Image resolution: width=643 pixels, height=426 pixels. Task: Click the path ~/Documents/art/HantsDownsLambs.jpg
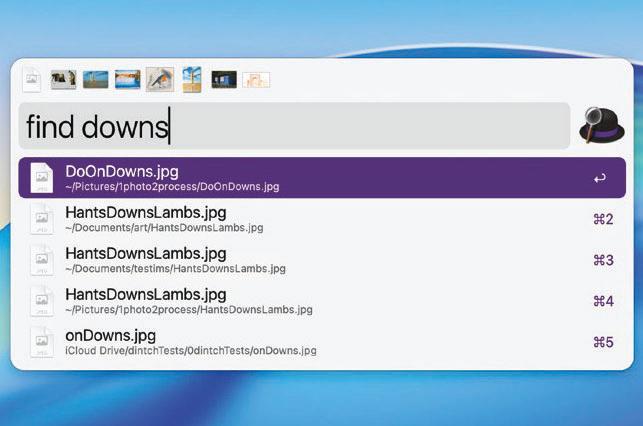tap(164, 228)
